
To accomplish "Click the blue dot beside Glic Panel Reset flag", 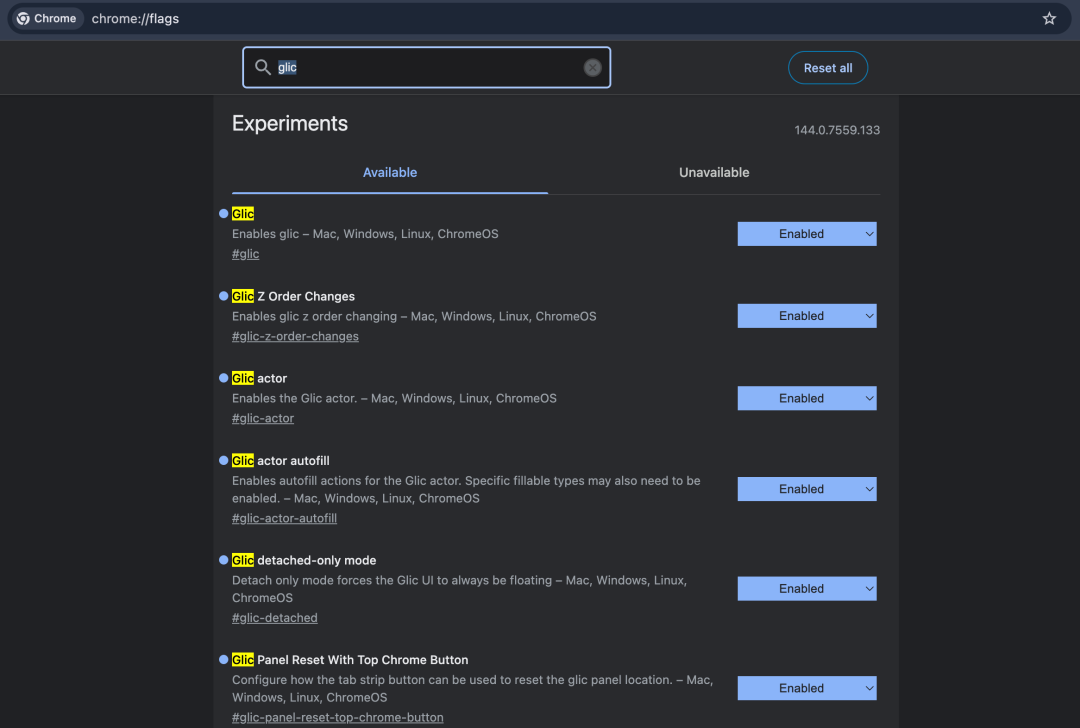I will tap(223, 659).
